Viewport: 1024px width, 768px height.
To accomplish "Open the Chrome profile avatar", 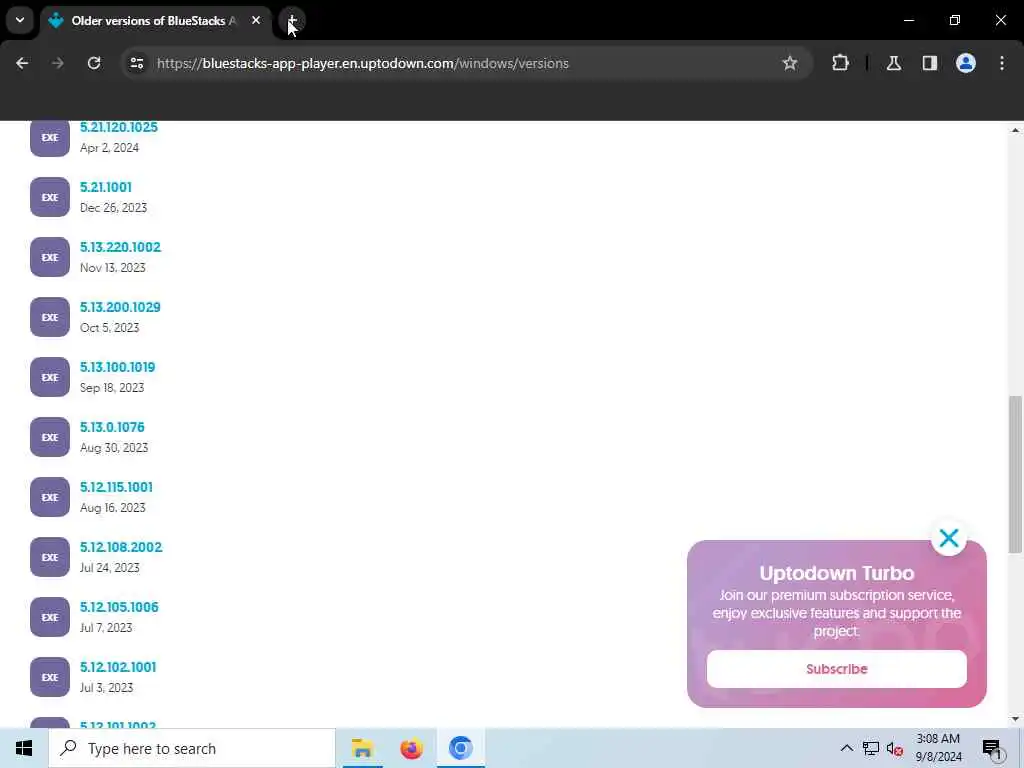I will [966, 63].
